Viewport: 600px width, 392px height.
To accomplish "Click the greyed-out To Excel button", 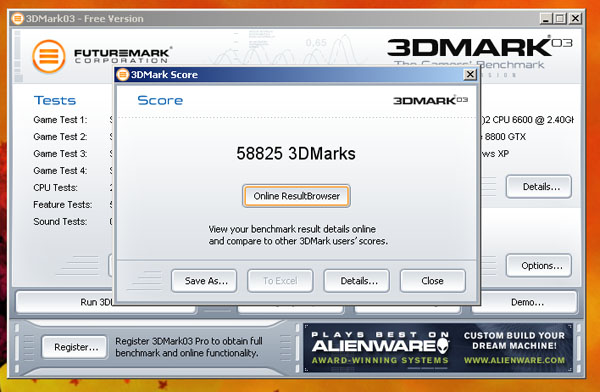I will click(x=280, y=281).
